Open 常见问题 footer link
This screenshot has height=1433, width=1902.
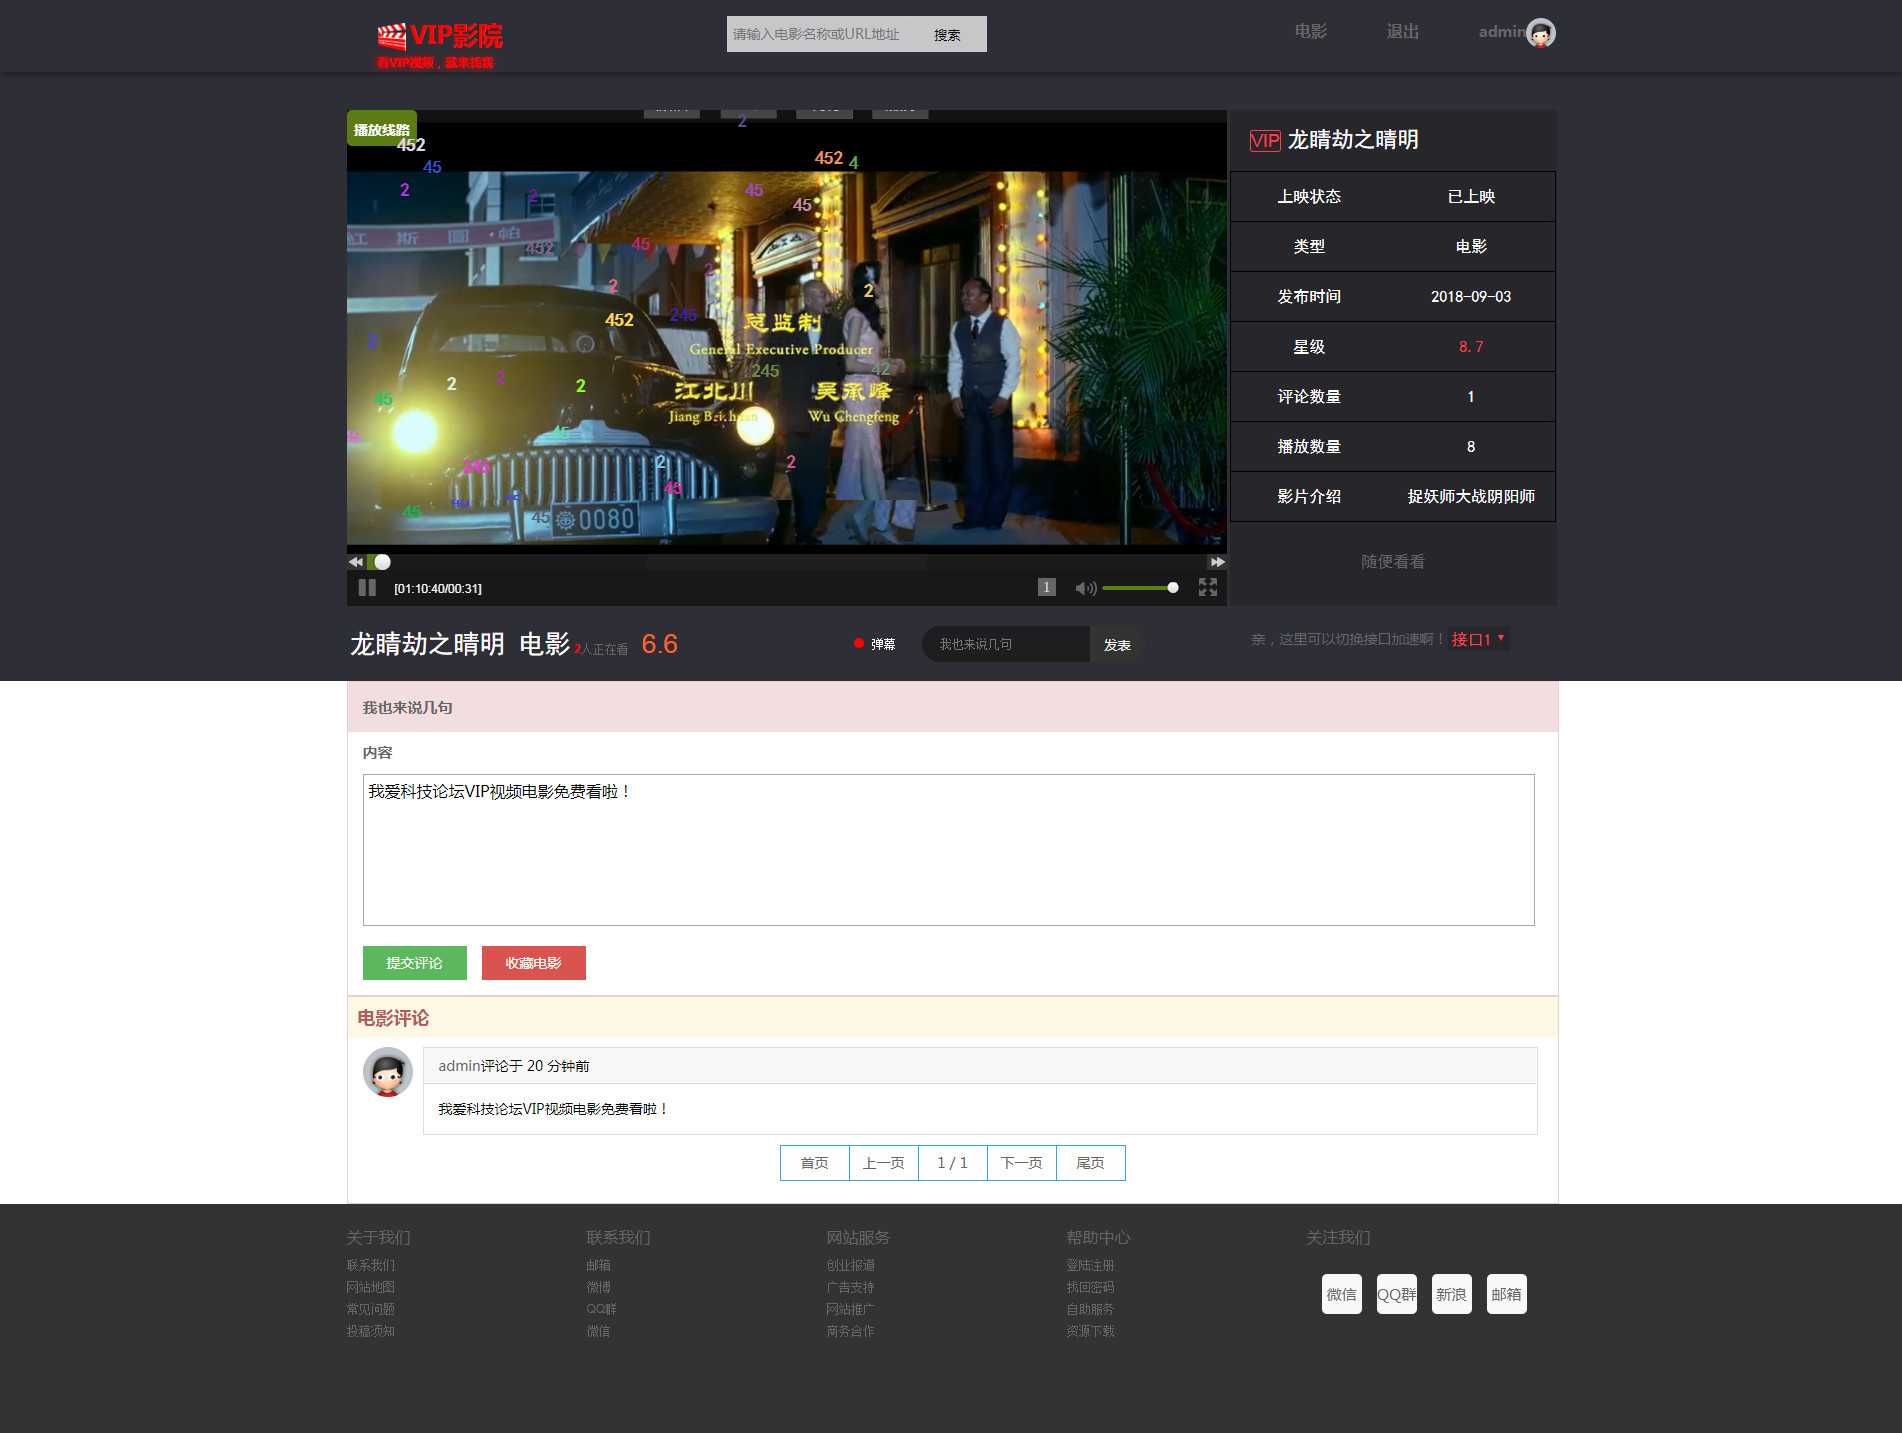click(370, 1309)
